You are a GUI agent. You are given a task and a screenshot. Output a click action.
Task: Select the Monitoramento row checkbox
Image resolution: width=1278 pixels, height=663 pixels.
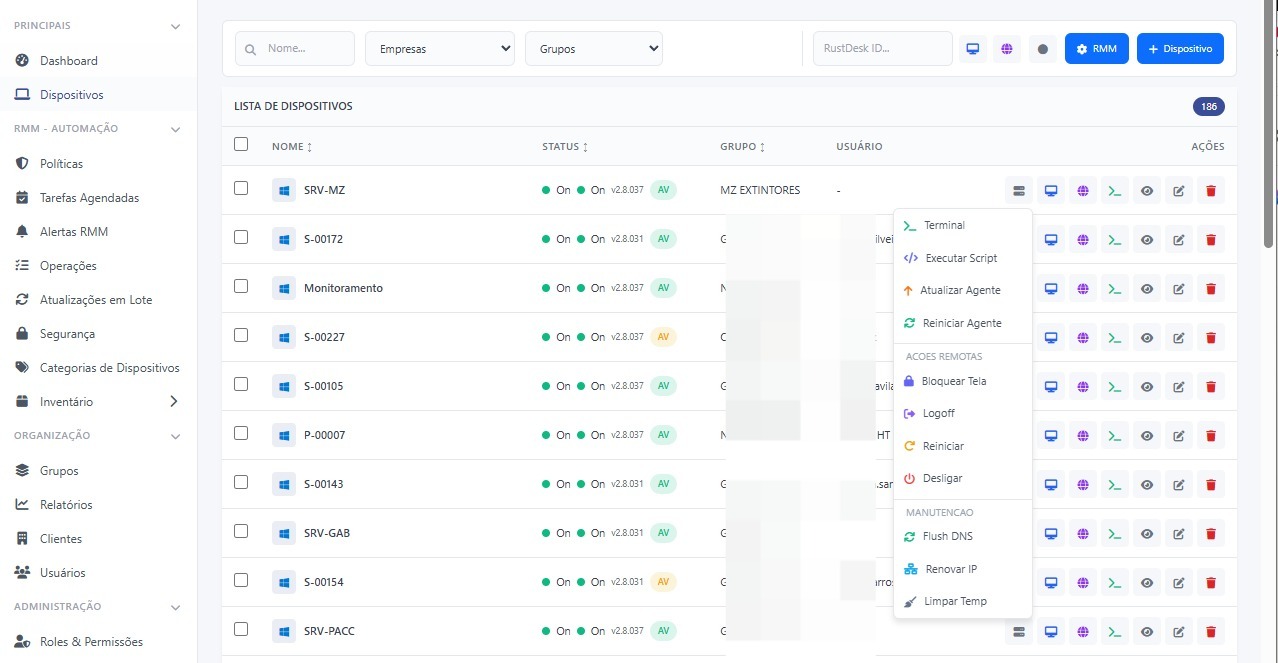(241, 286)
